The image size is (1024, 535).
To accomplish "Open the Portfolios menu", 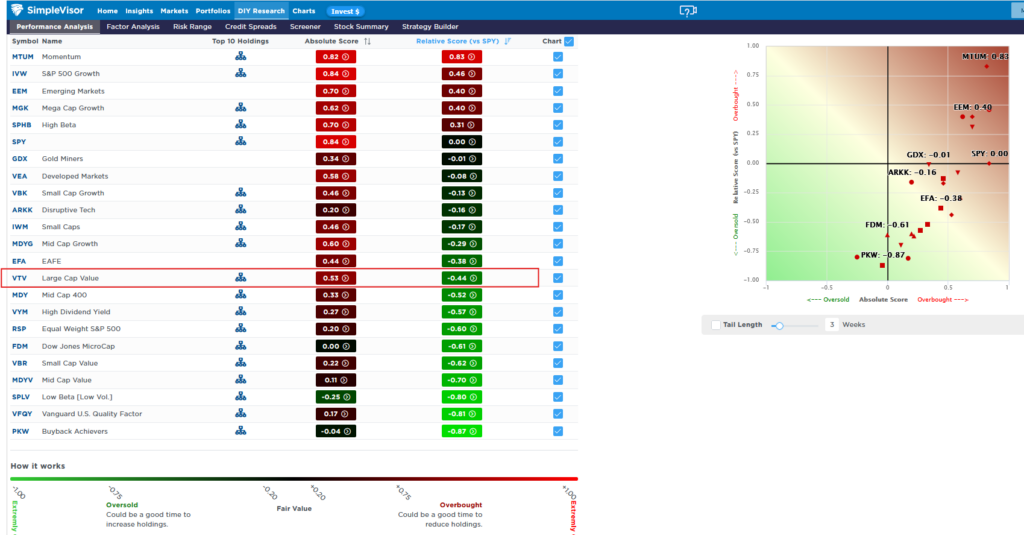I will click(x=213, y=11).
